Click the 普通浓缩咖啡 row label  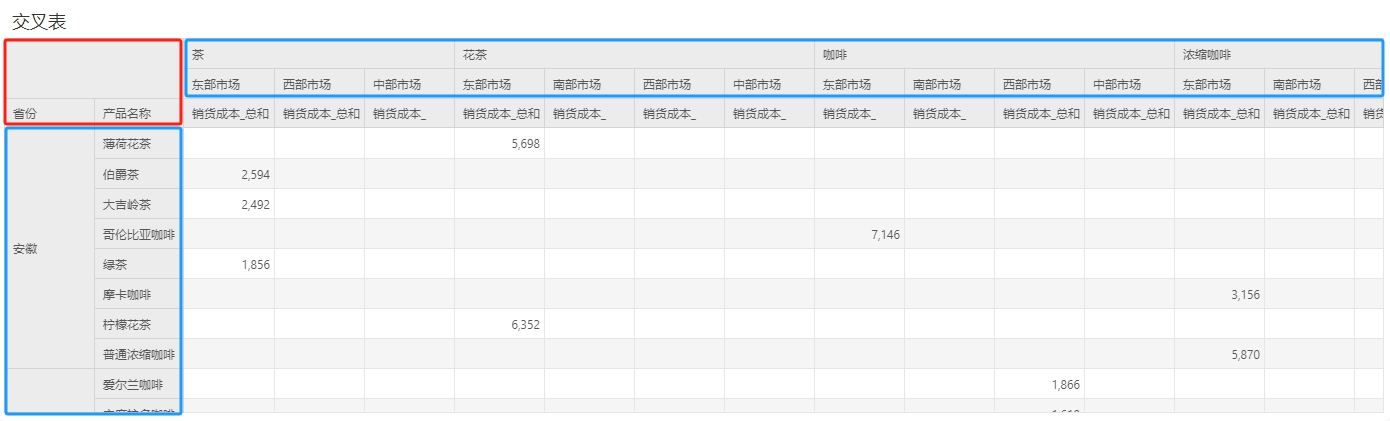pyautogui.click(x=138, y=354)
